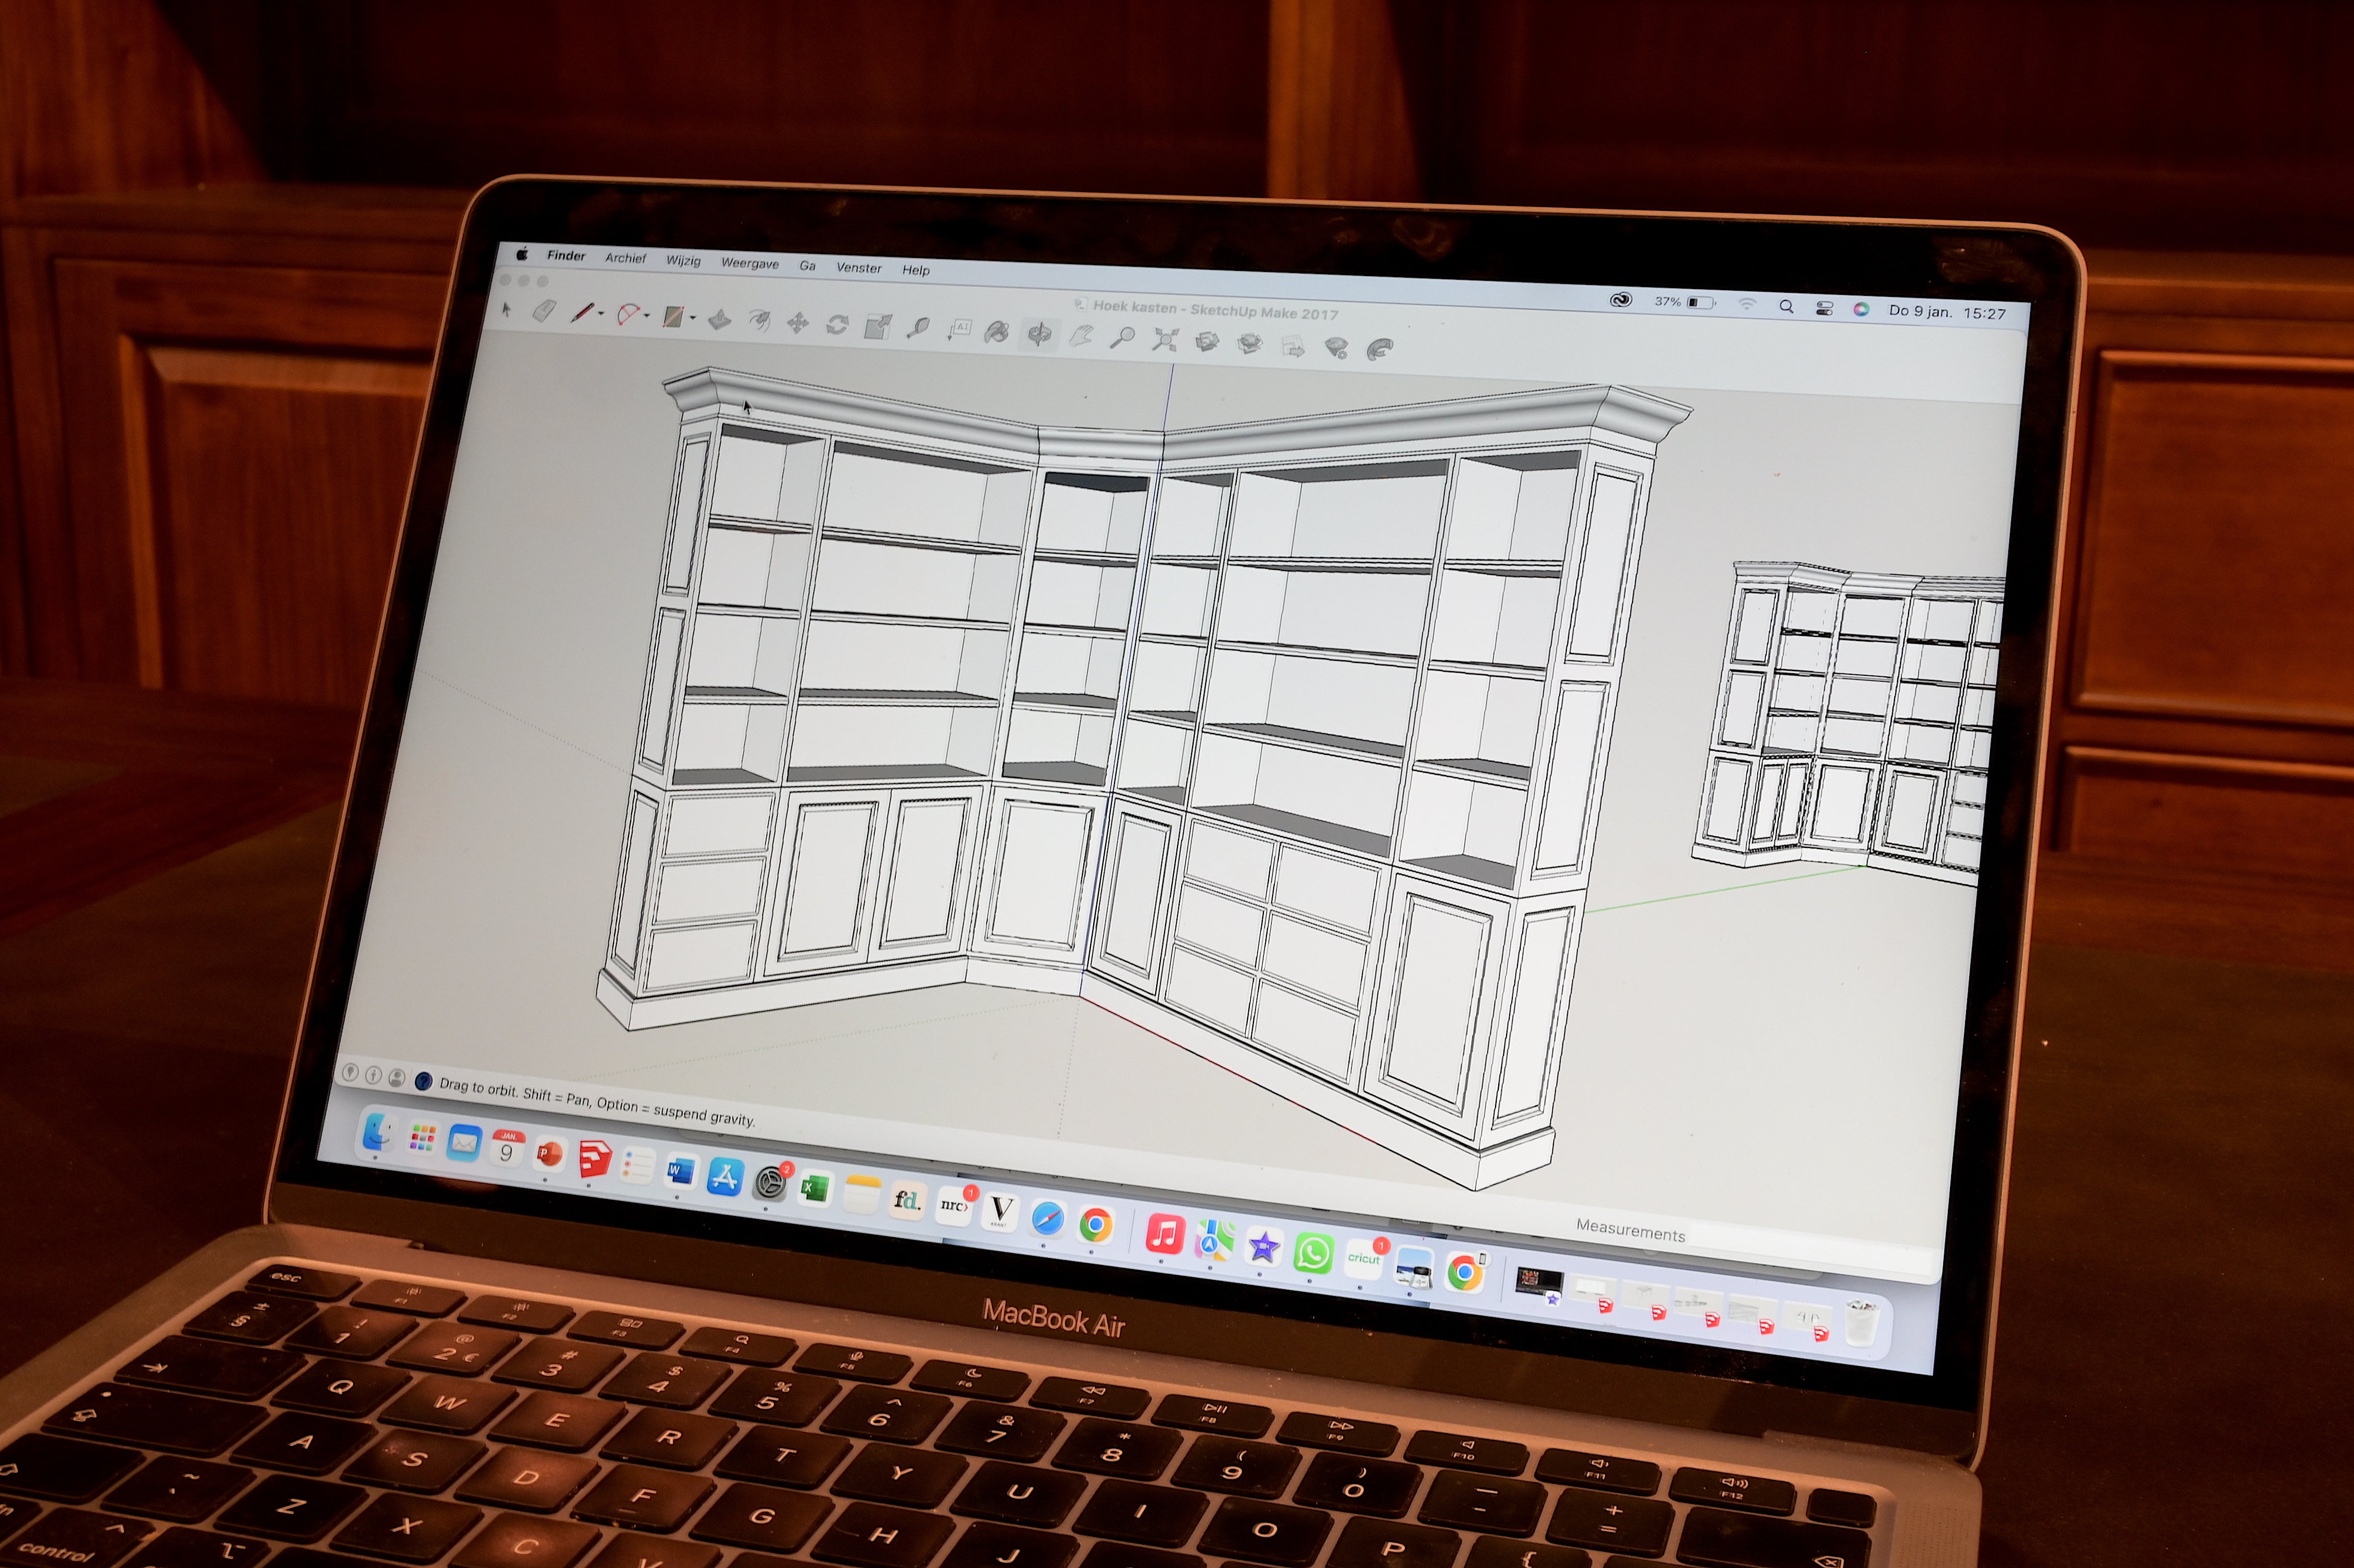This screenshot has height=1568, width=2354.
Task: Select the Paint Bucket tool
Action: pos(996,332)
